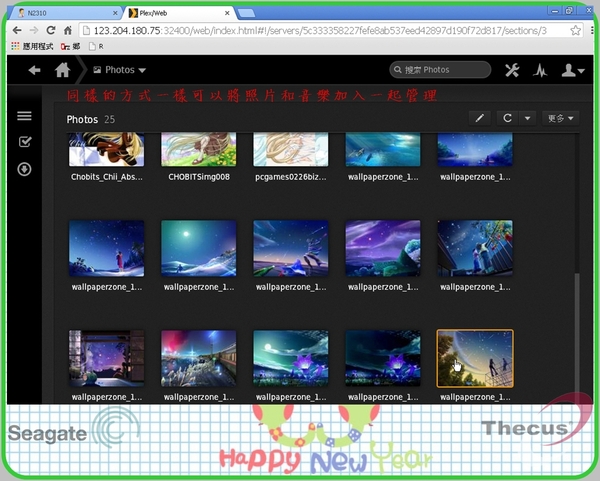
Task: Click the refresh library icon
Action: 508,118
